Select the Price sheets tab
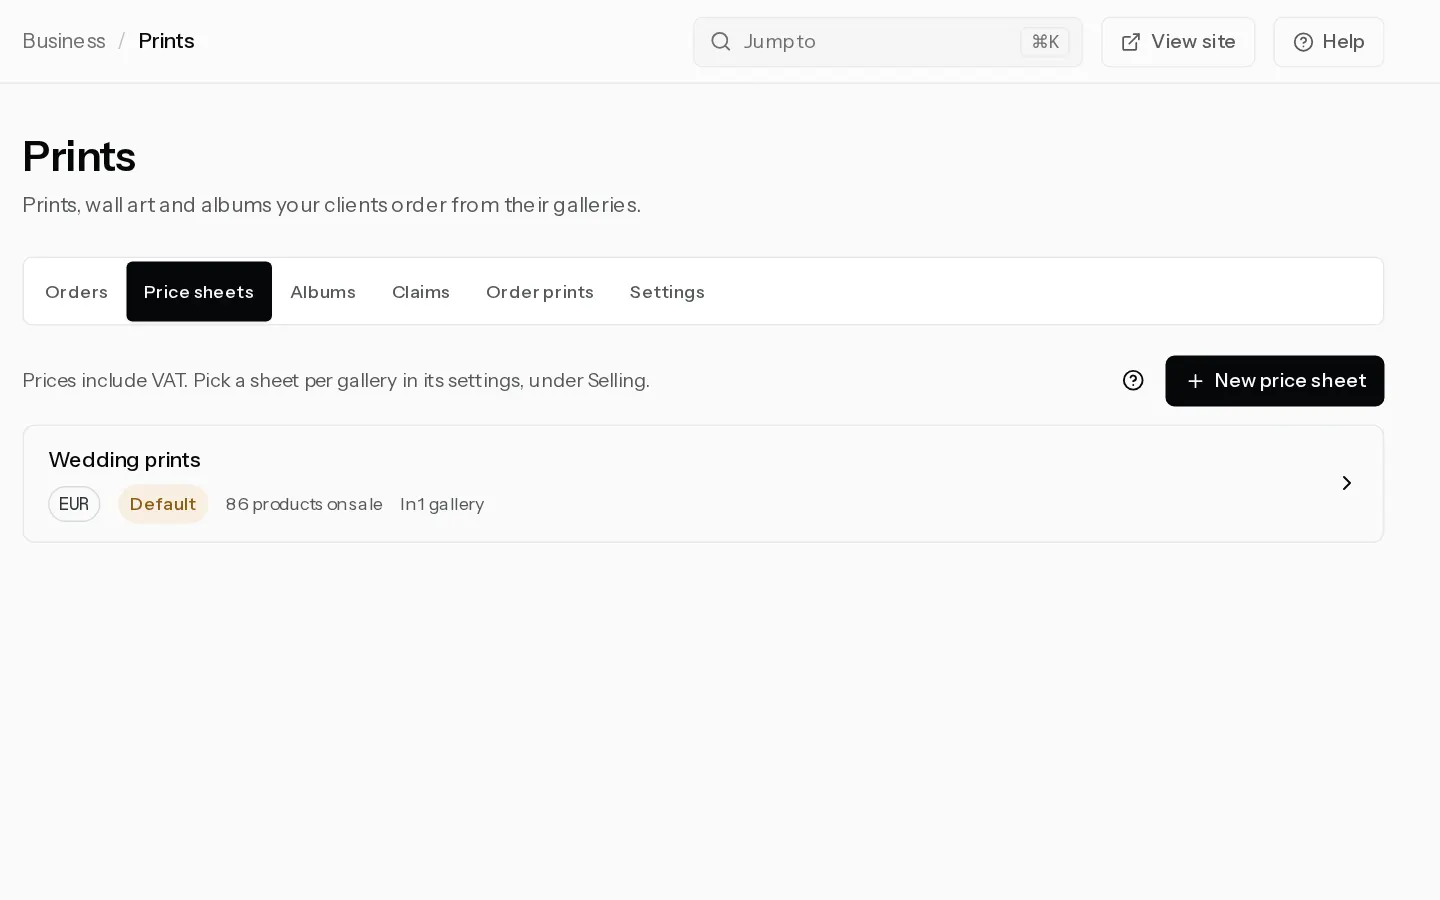 [199, 292]
